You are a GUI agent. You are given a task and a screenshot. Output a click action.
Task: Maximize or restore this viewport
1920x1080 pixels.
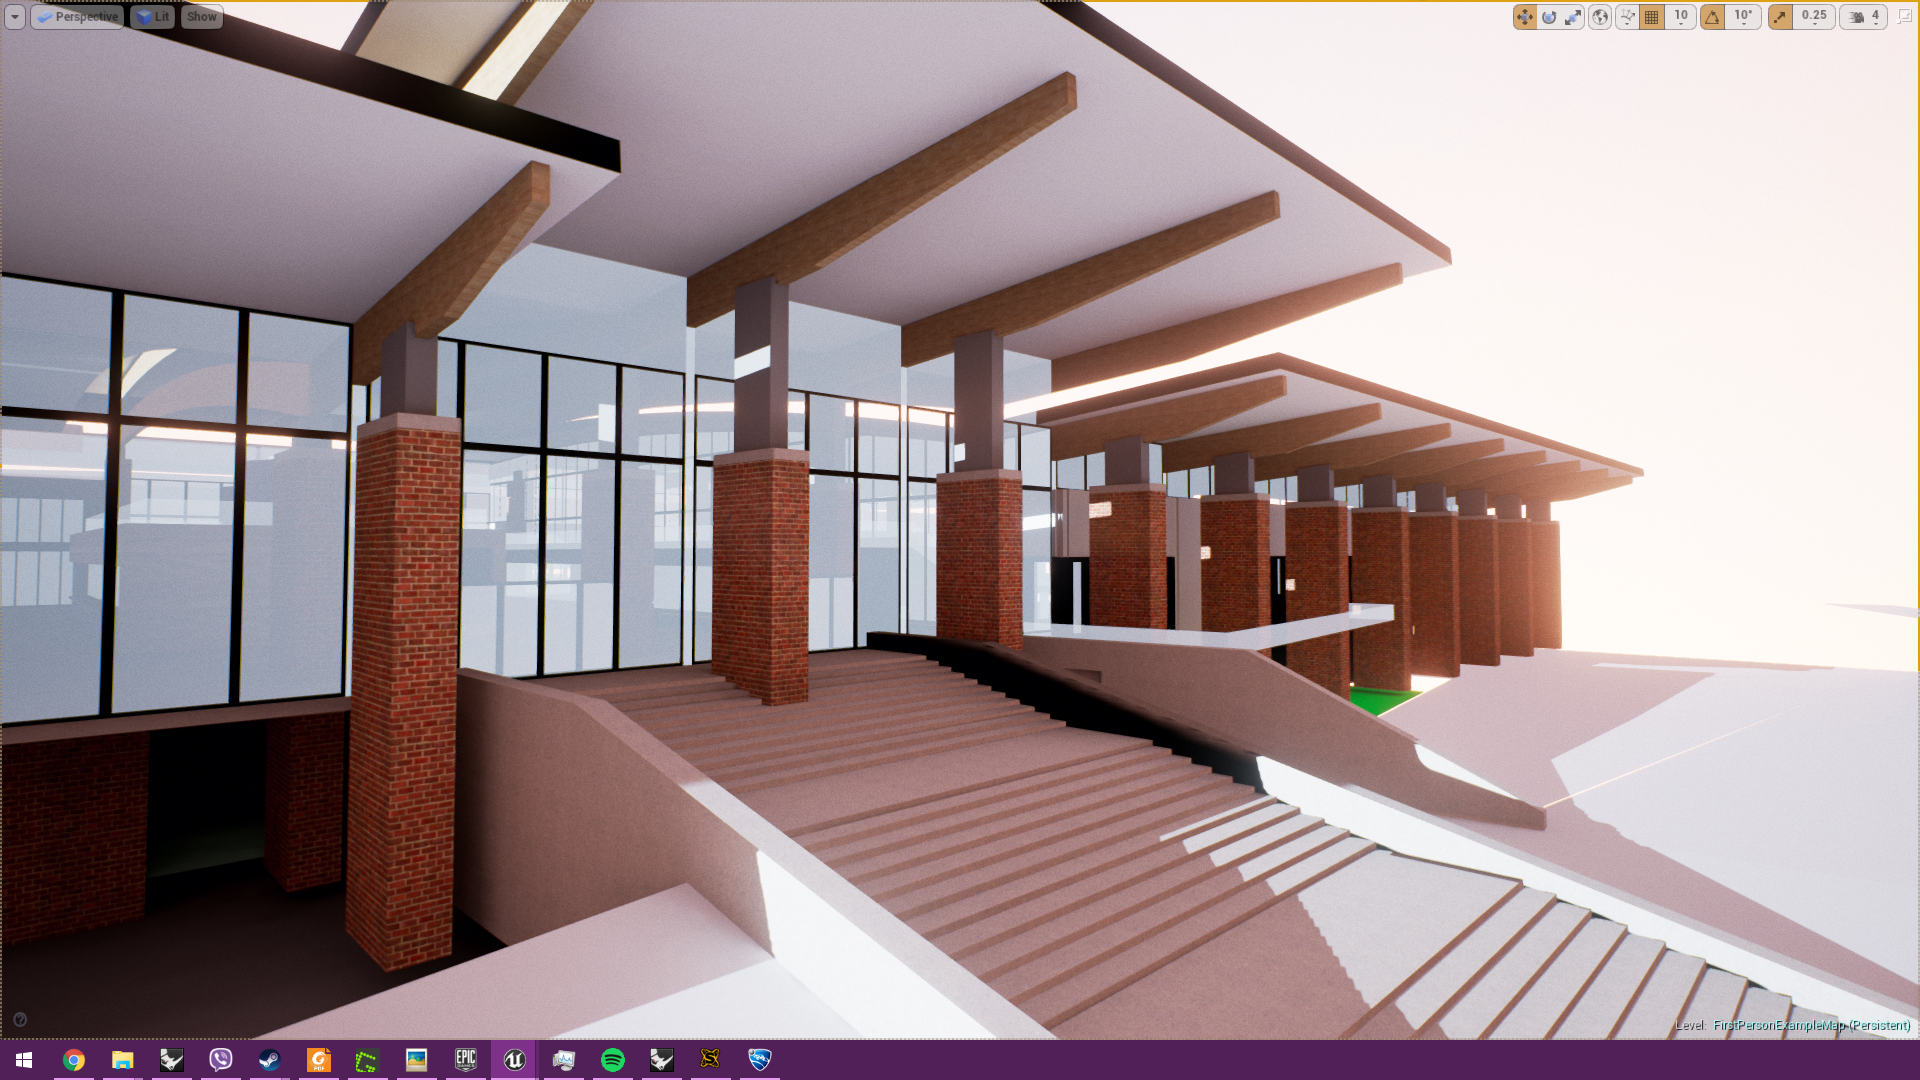point(1904,17)
